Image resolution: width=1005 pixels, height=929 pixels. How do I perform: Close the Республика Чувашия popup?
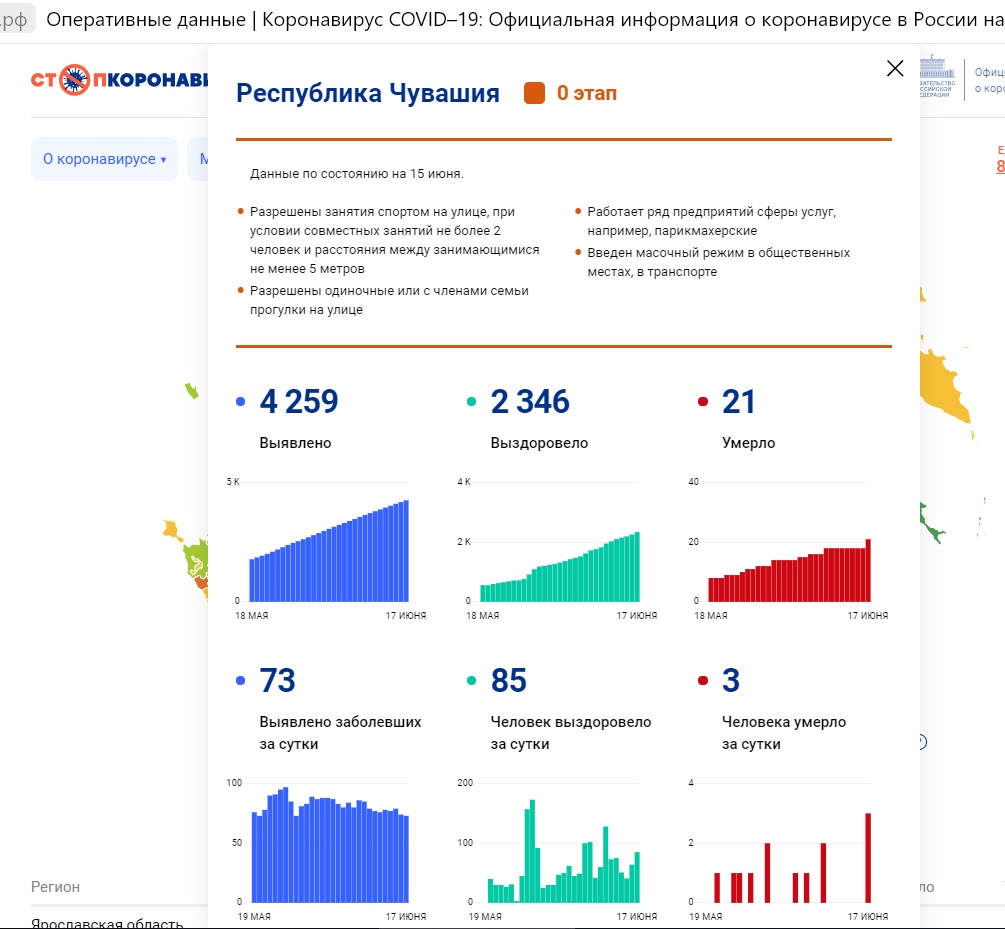pos(895,68)
